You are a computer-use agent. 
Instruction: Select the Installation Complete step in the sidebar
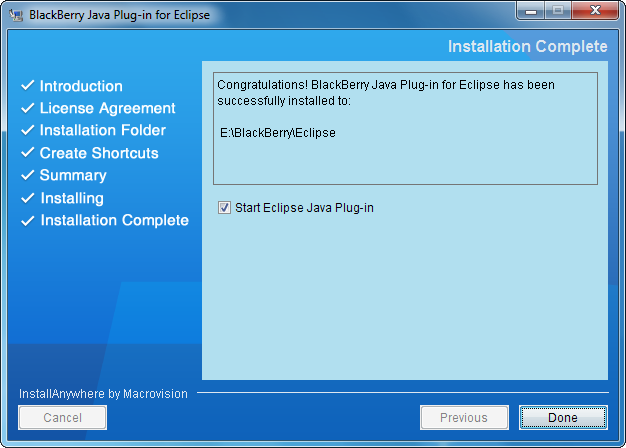[x=115, y=220]
